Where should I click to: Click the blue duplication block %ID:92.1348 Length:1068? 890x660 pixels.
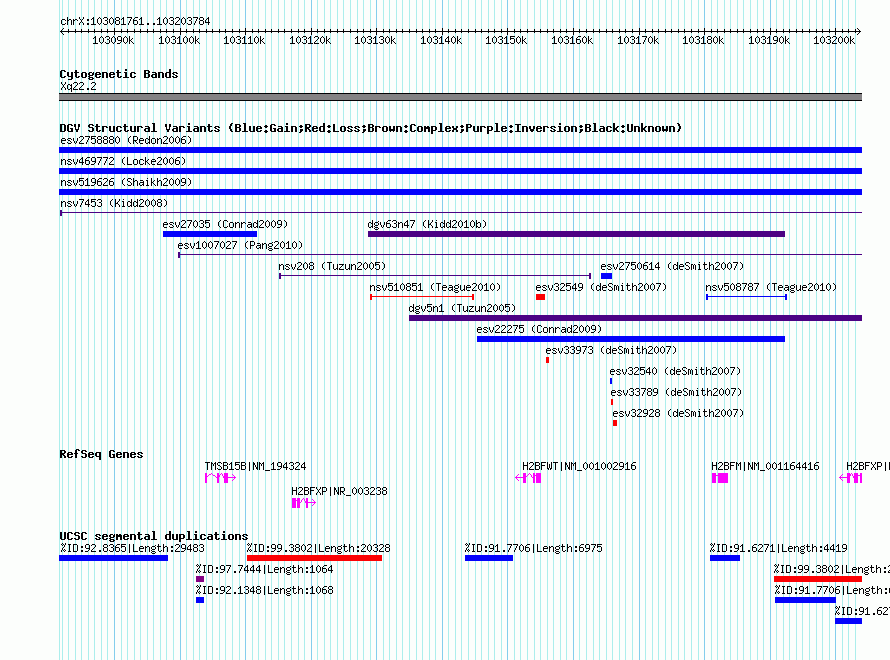point(200,600)
